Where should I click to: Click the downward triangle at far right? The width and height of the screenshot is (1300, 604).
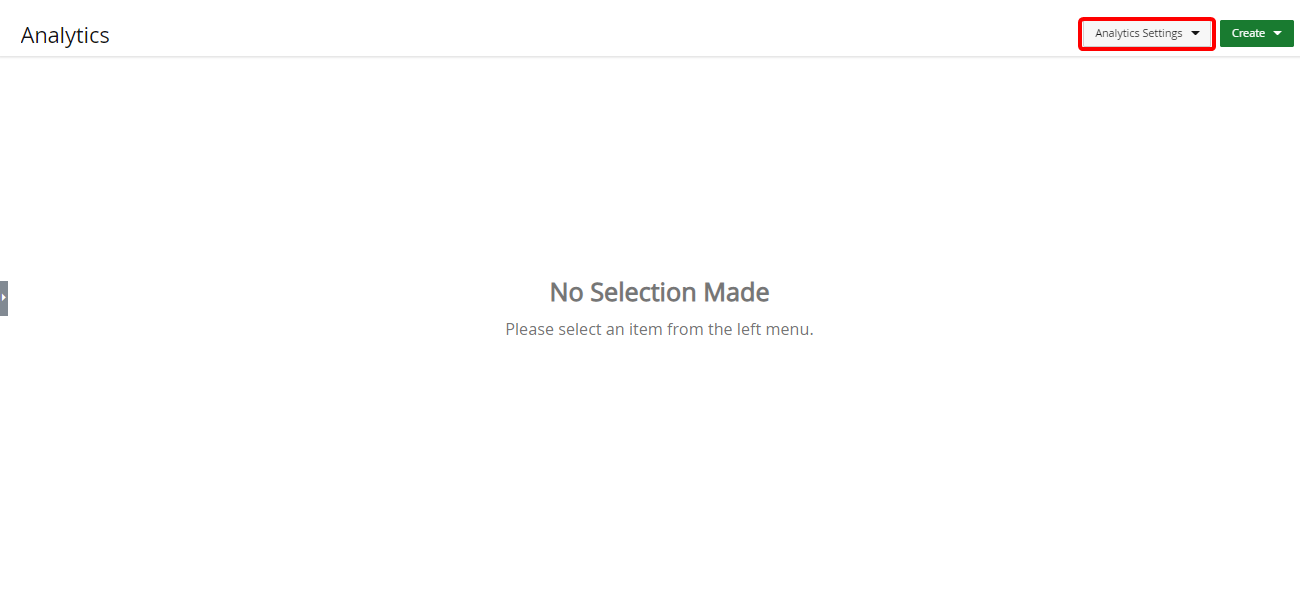pyautogui.click(x=1277, y=33)
